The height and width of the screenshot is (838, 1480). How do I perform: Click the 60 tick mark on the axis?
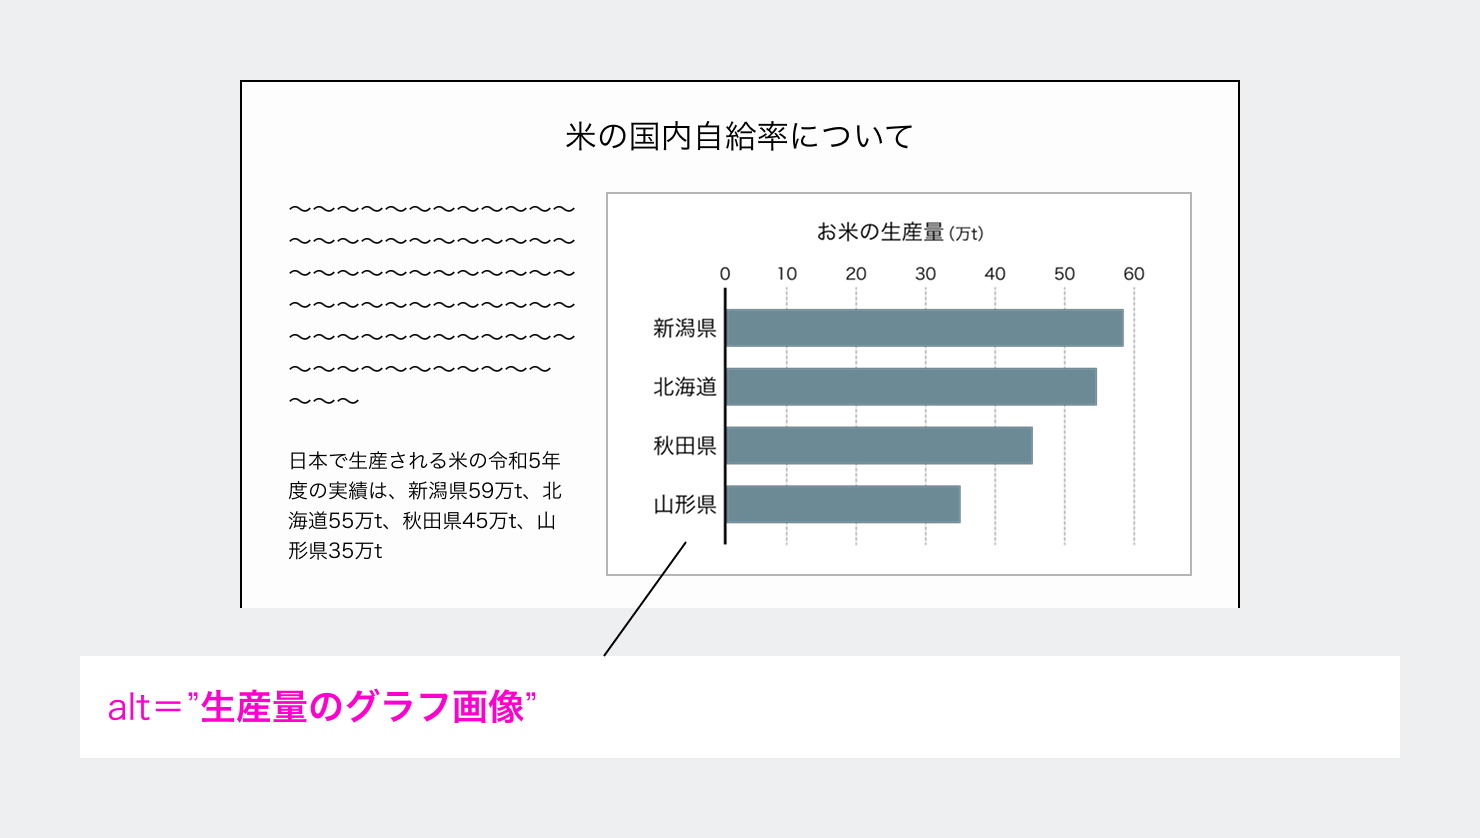tap(1134, 271)
